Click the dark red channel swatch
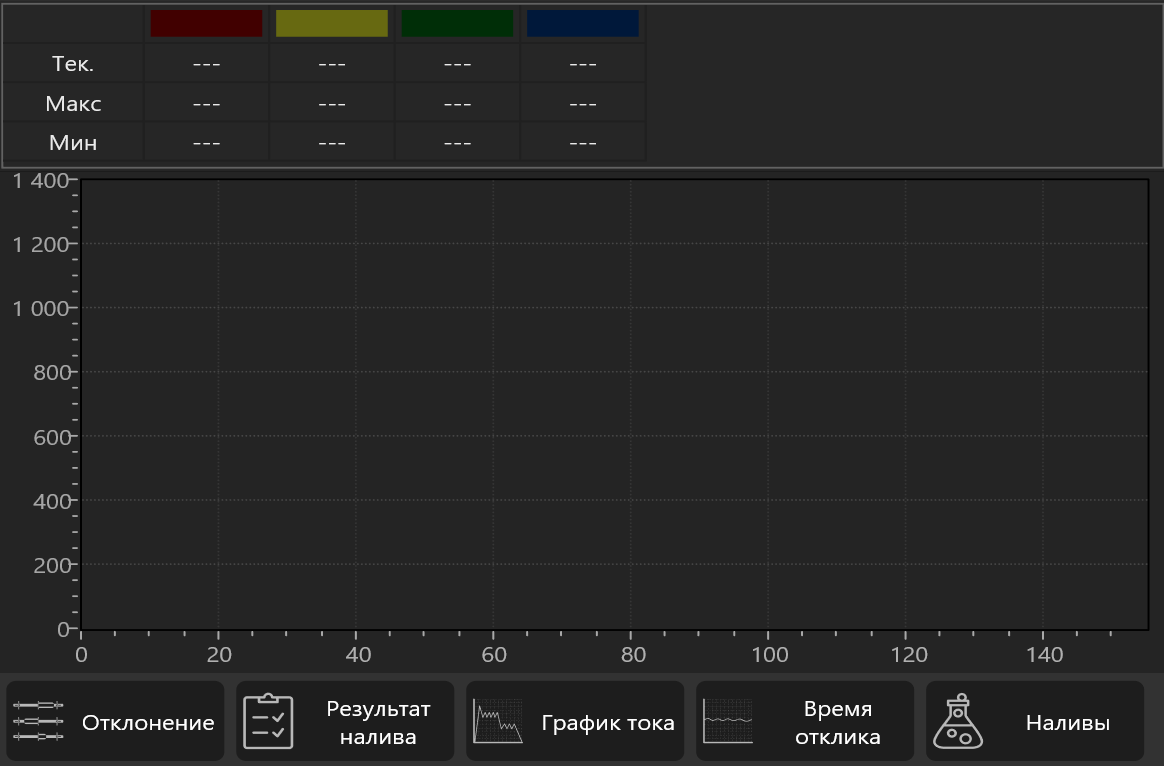The height and width of the screenshot is (766, 1164). (x=206, y=23)
